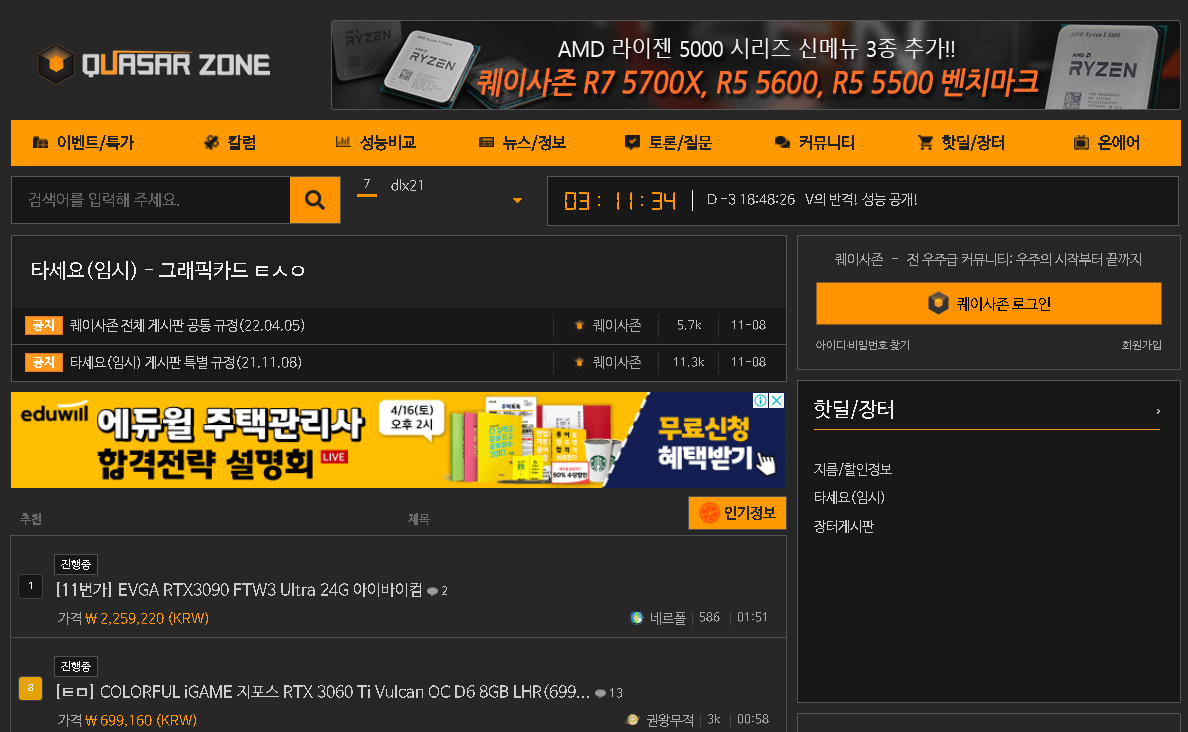1188x732 pixels.
Task: Click the comment bubble on EVGA RTX3090 post
Action: [x=432, y=591]
